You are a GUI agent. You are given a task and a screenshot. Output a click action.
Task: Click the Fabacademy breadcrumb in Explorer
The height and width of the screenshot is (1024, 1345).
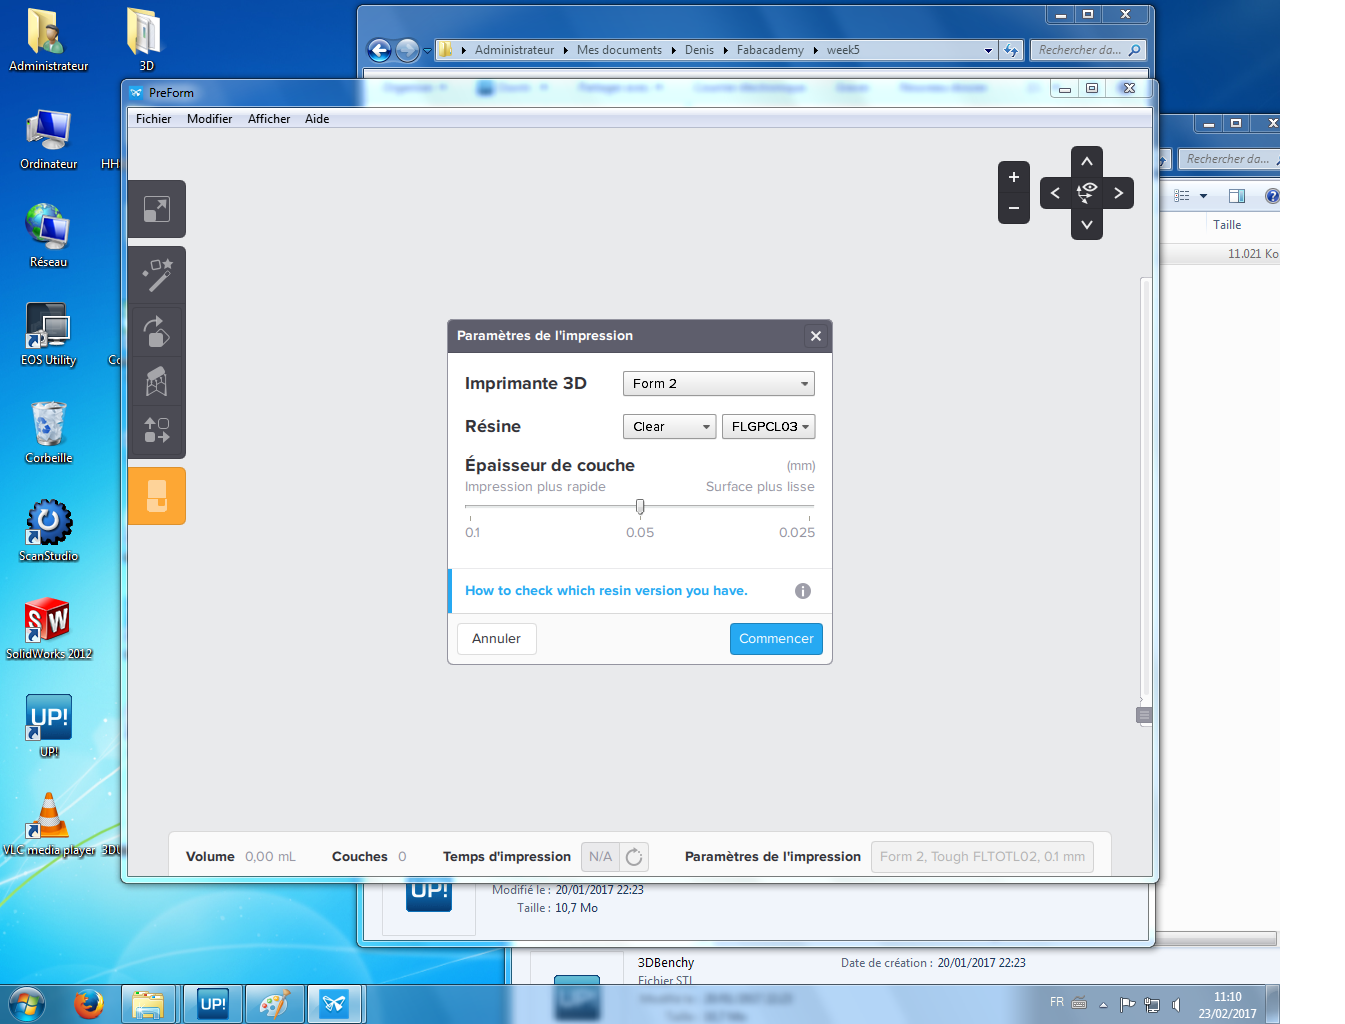coord(770,50)
